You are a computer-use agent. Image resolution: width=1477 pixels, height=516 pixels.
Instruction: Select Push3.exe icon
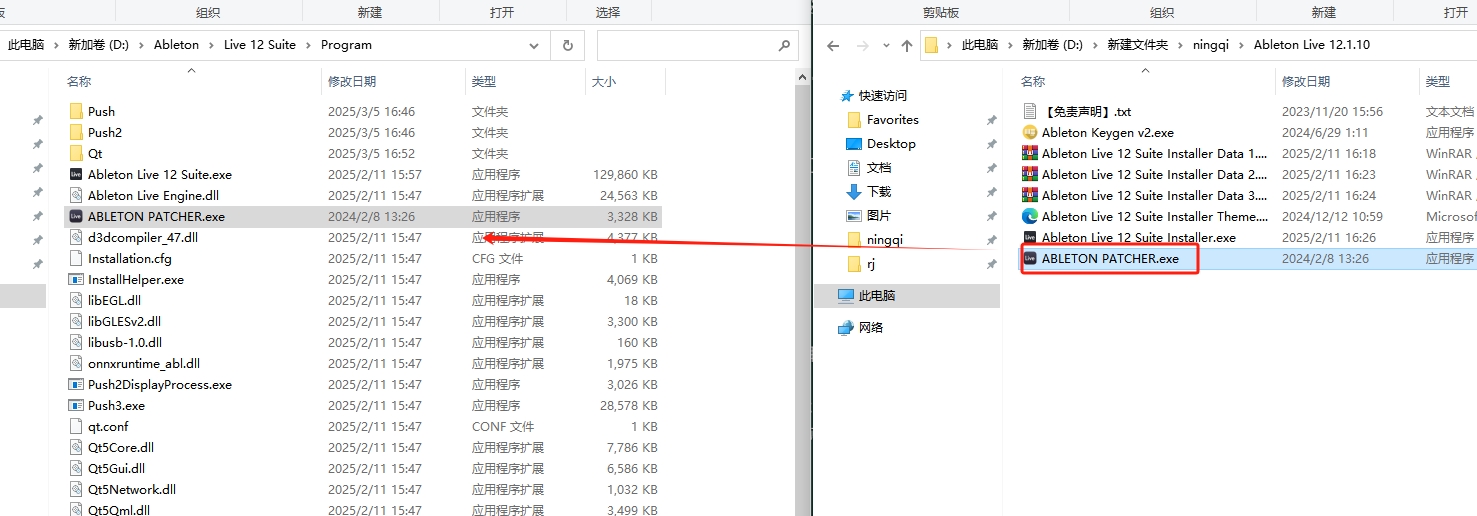click(x=76, y=405)
